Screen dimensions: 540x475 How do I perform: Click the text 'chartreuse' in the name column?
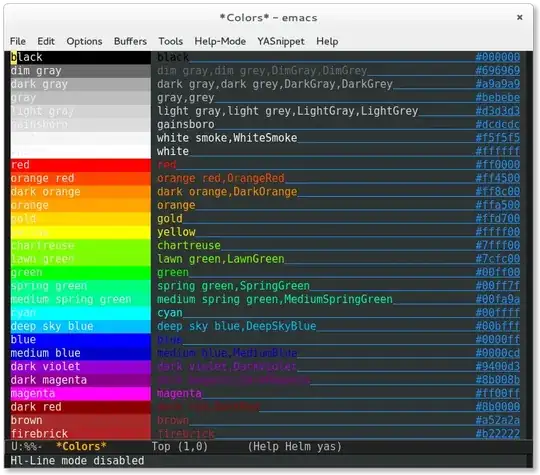click(189, 245)
